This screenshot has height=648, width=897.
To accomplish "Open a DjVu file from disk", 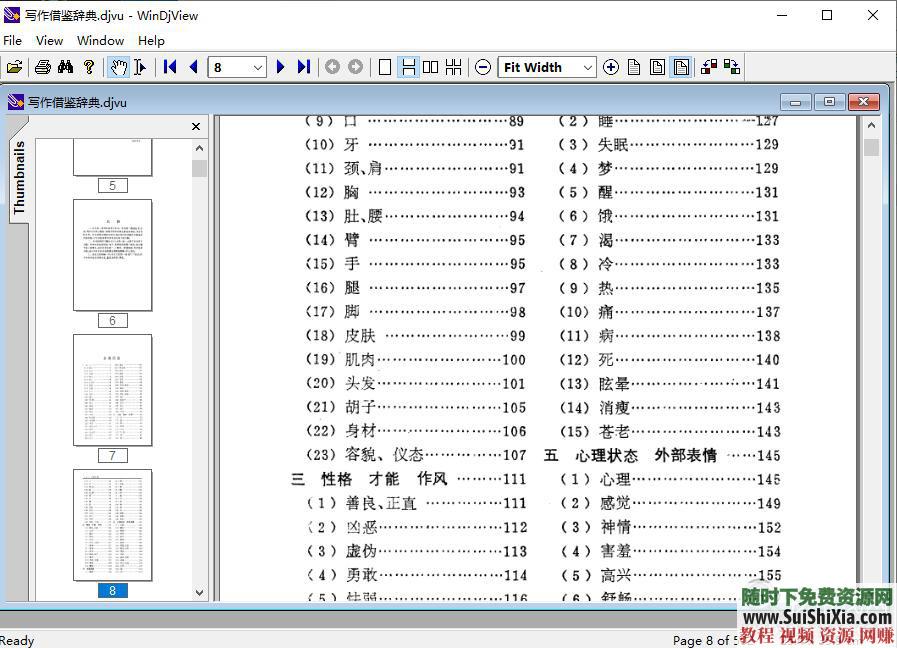I will pos(14,67).
